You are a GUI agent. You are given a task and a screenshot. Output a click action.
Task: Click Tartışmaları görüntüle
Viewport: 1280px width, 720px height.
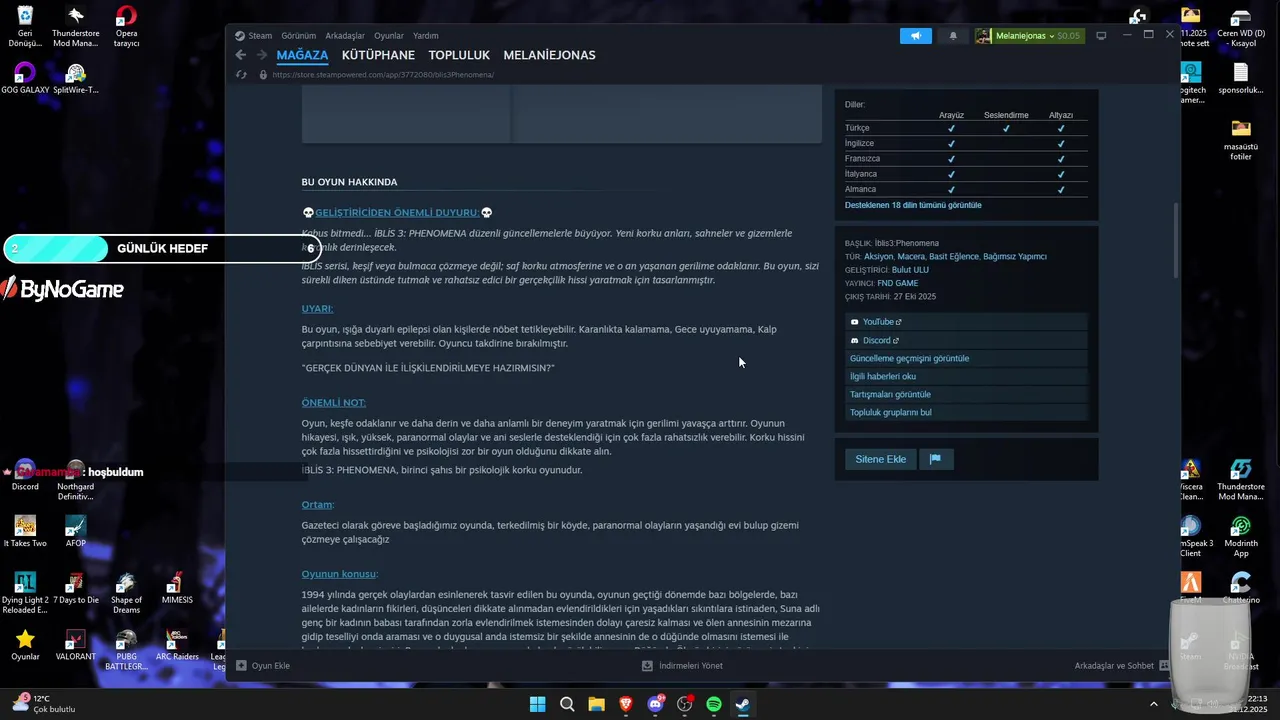pos(966,394)
